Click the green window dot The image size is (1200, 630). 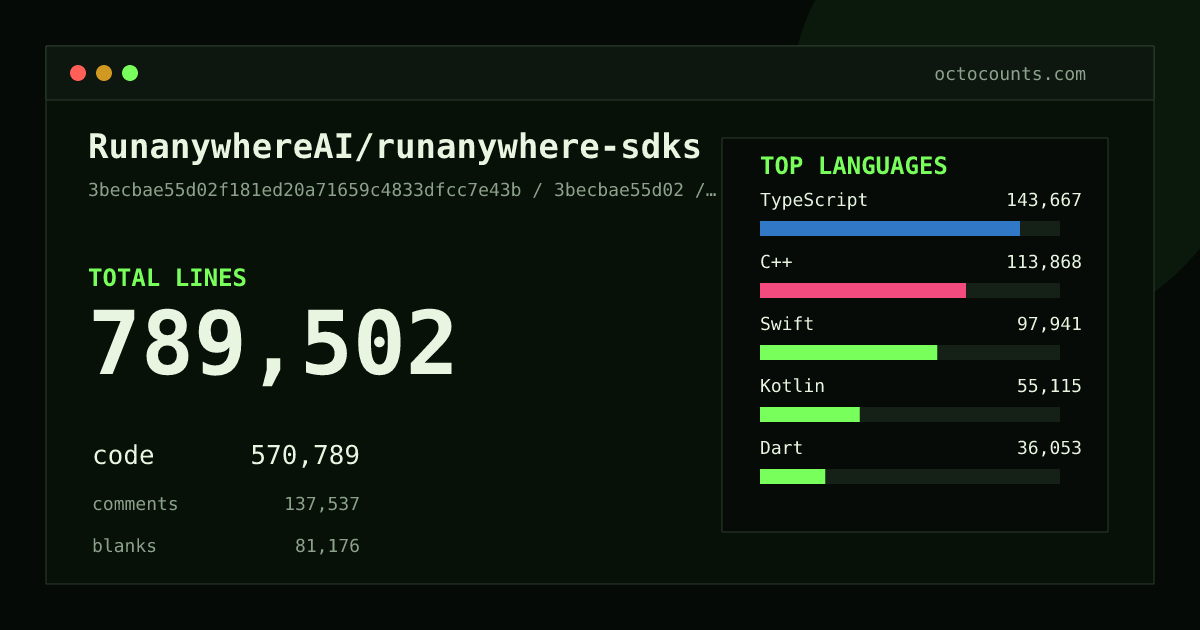130,73
